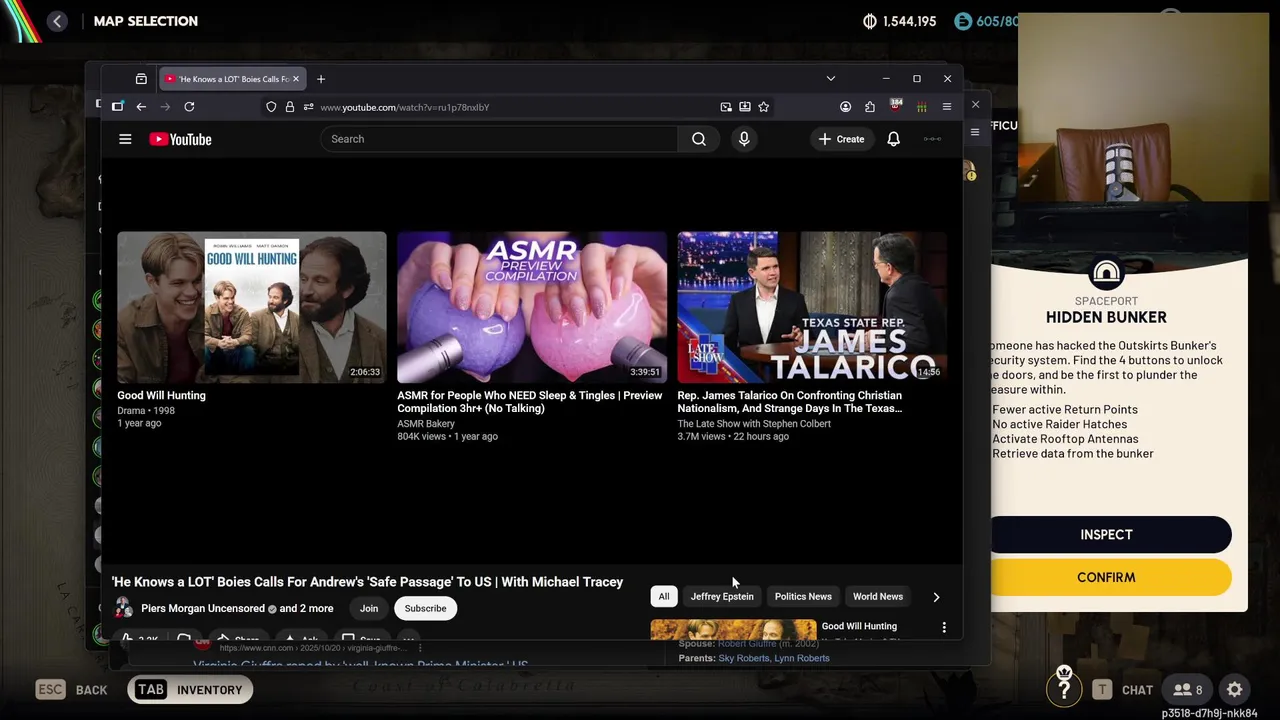Open options menu for Good Will Hunting suggestion
Viewport: 1280px width, 720px height.
coord(944,627)
